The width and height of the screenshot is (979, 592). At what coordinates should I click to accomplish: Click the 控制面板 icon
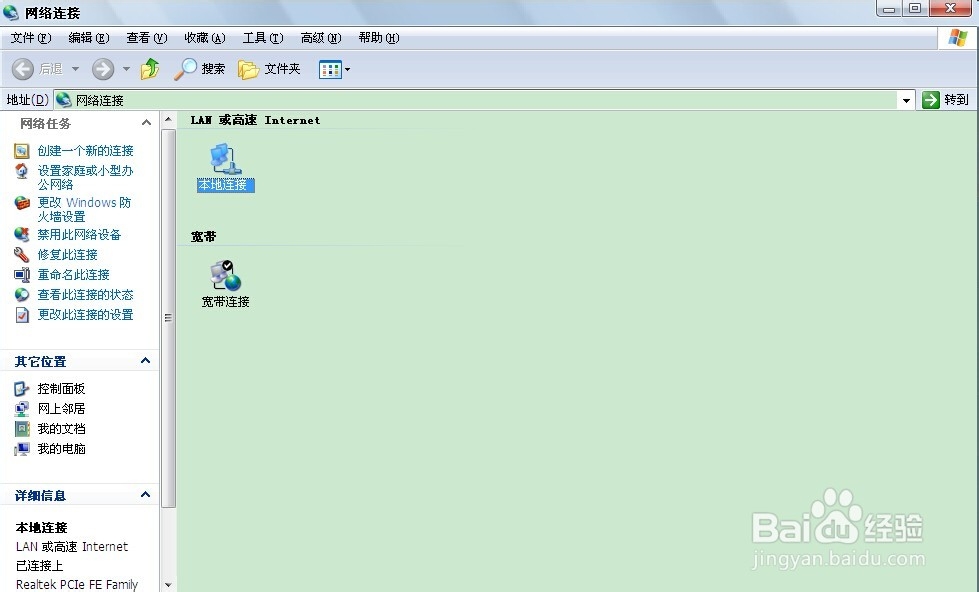(x=22, y=389)
